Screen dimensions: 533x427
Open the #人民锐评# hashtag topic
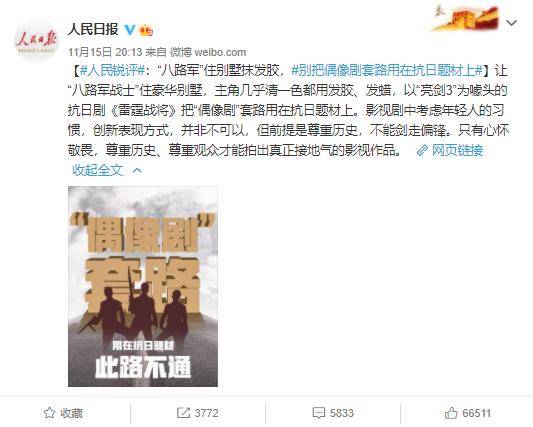pyautogui.click(x=113, y=71)
